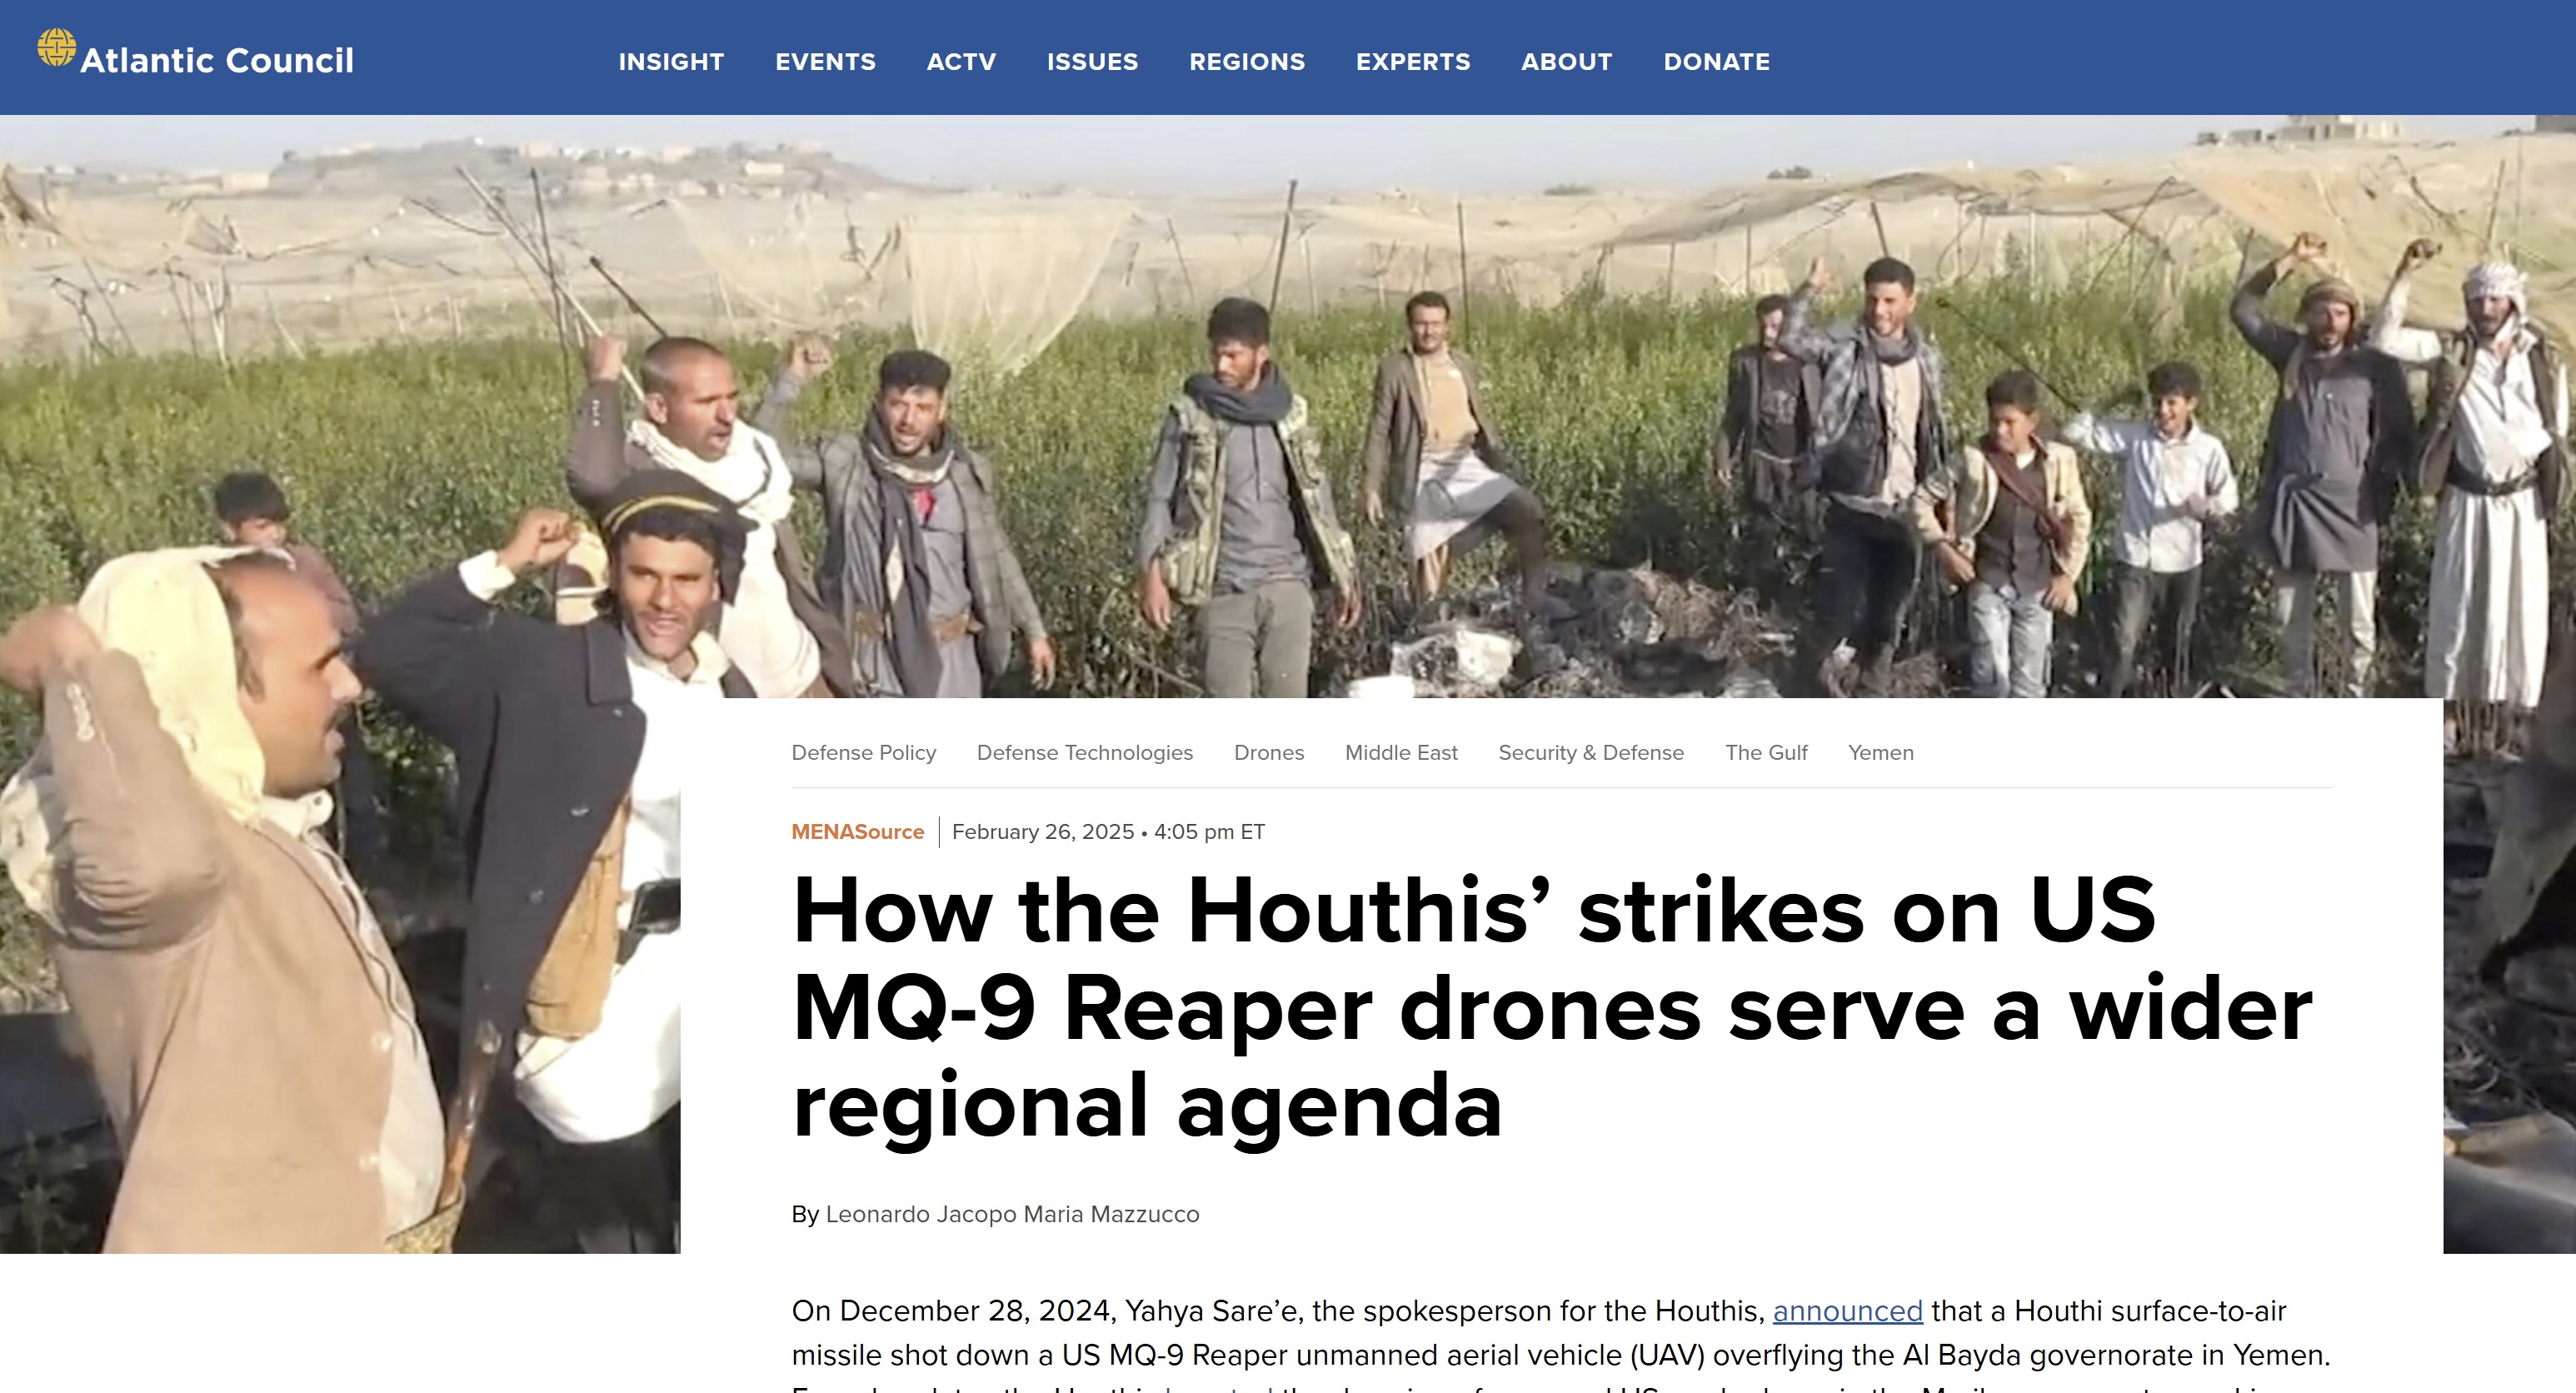Expand the EXPERTS navigation menu
2576x1393 pixels.
(x=1413, y=62)
